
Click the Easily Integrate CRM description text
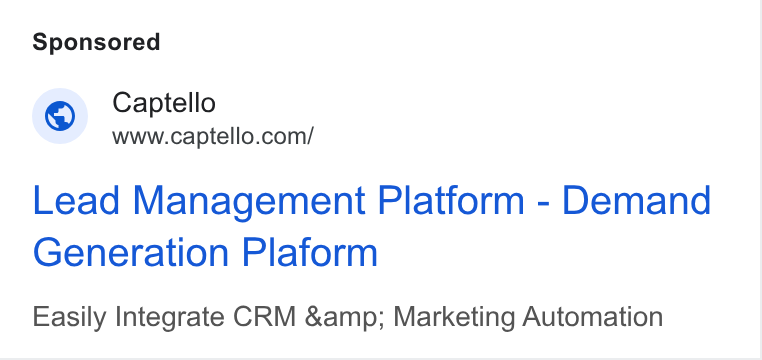pyautogui.click(x=347, y=317)
